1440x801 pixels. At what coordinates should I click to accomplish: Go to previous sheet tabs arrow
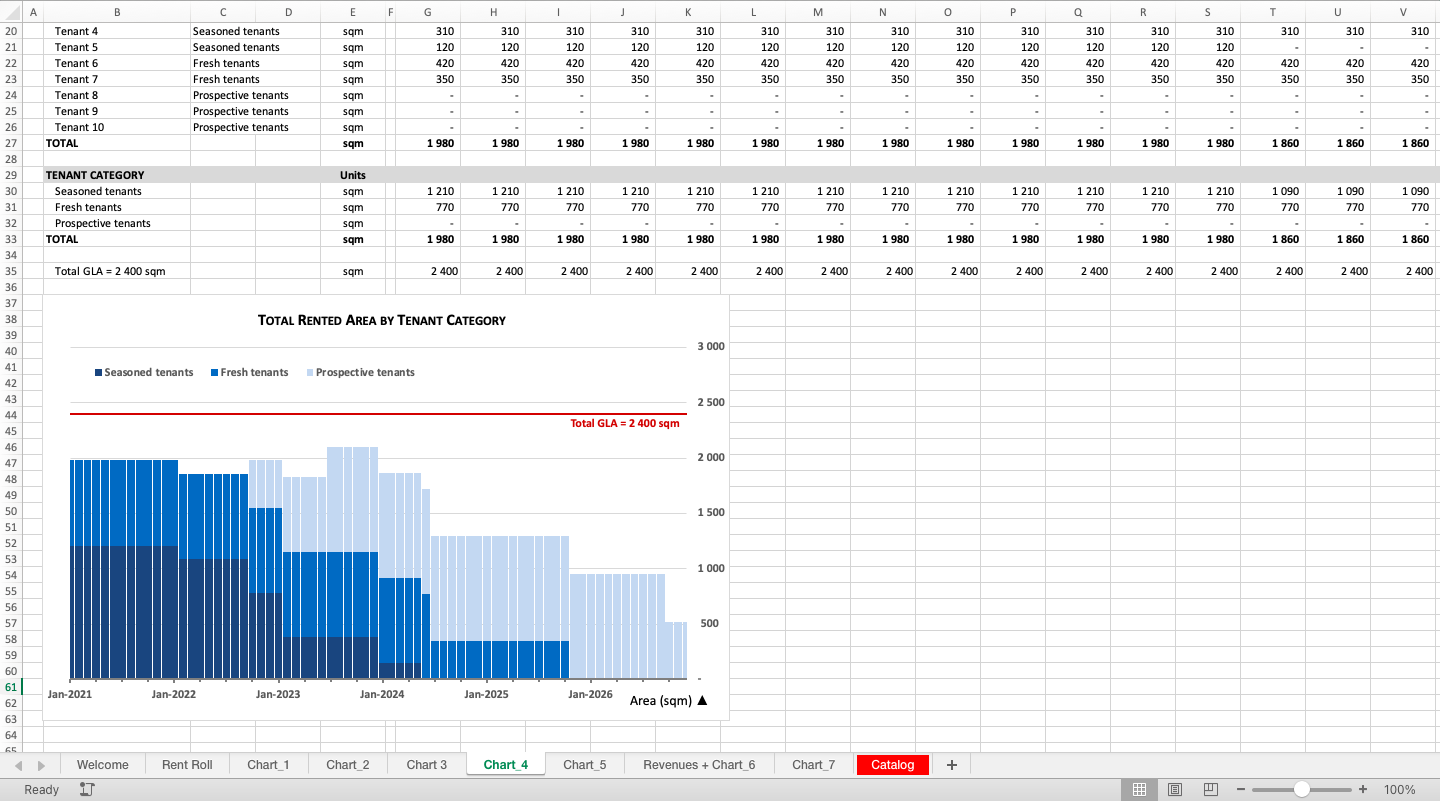click(x=18, y=765)
